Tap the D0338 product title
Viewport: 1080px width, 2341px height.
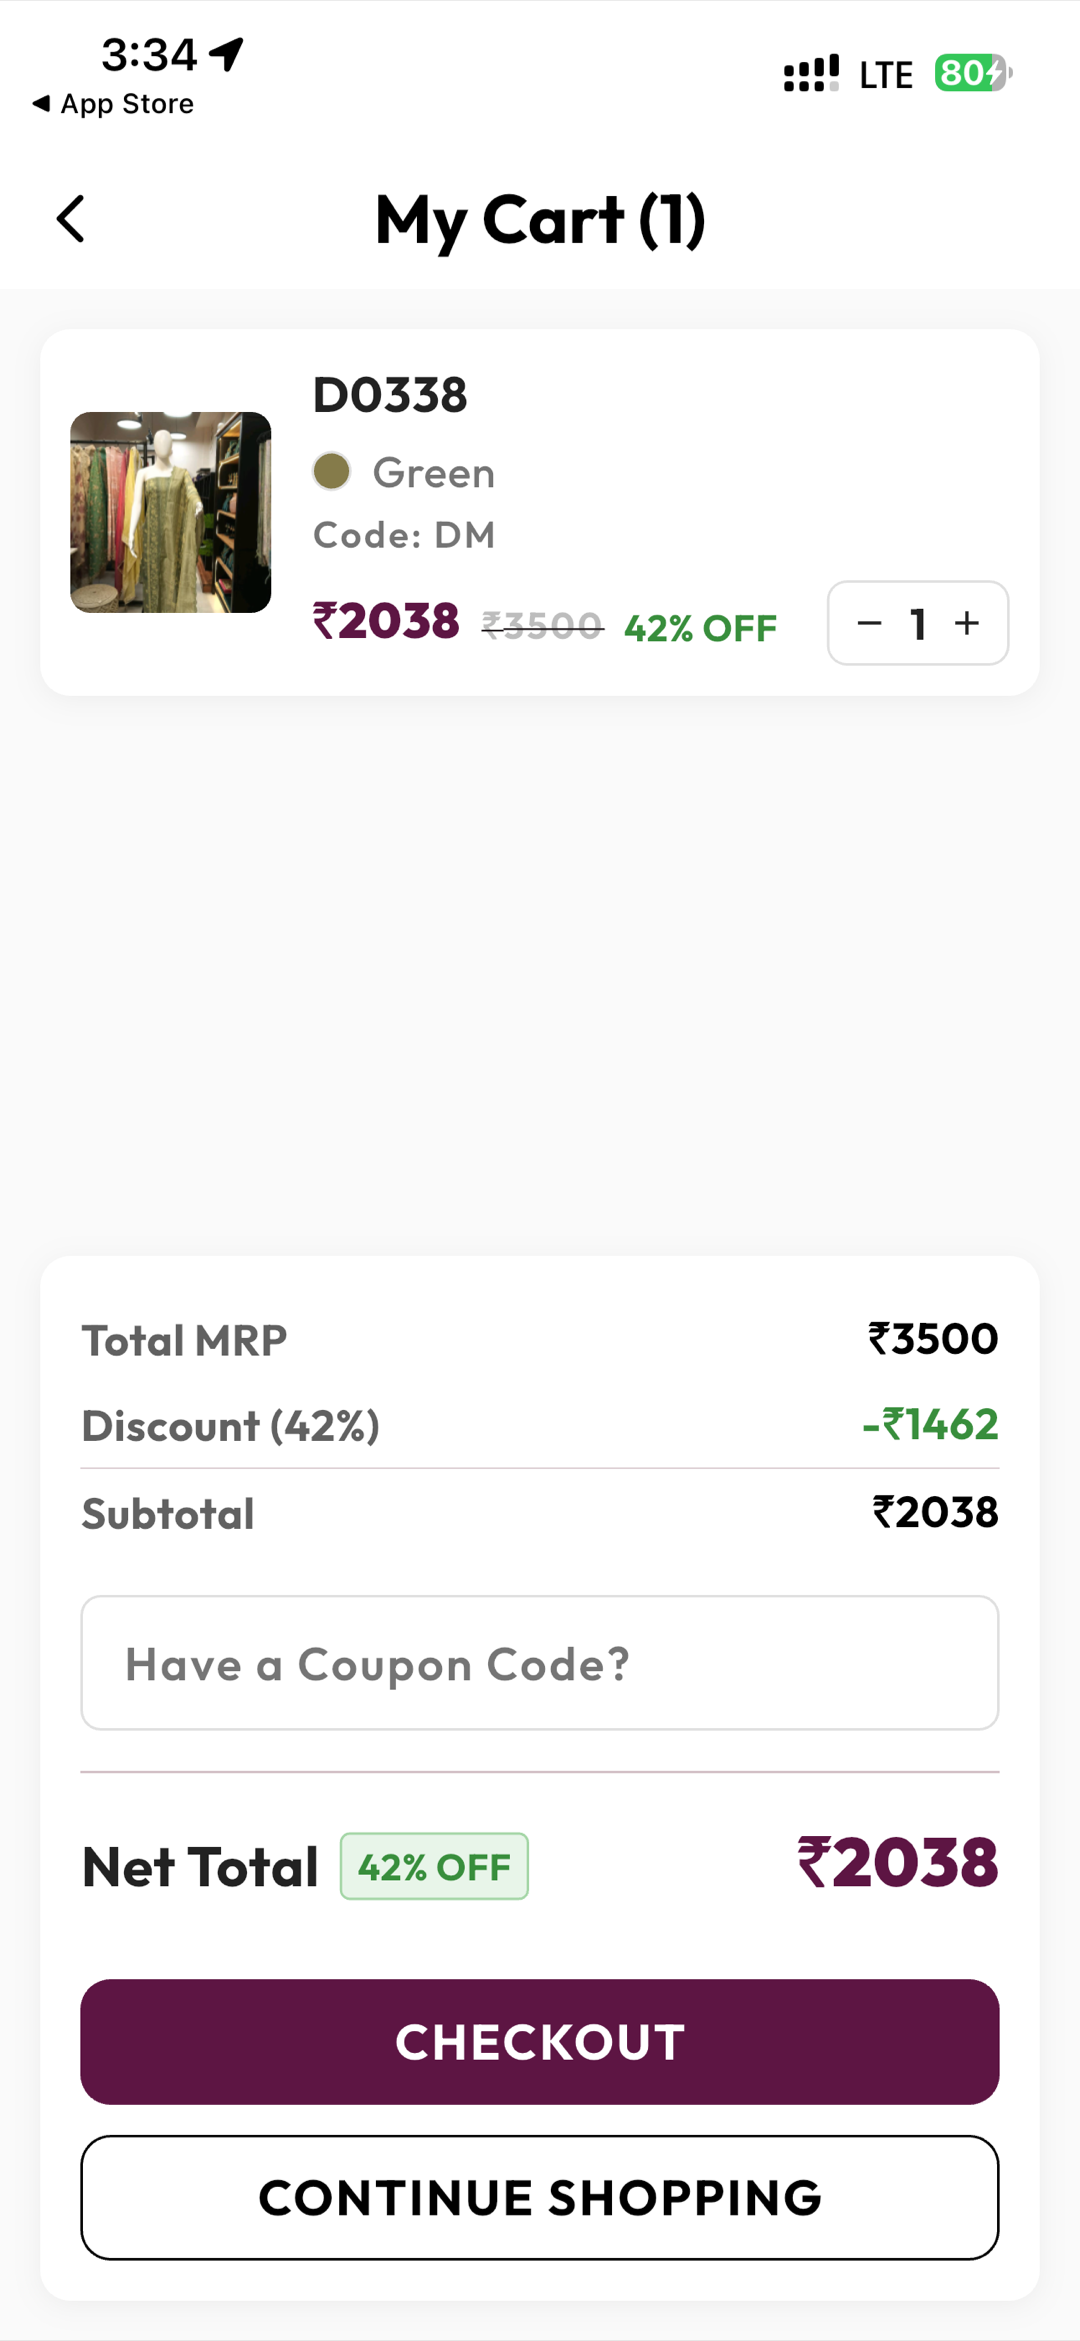pos(390,395)
